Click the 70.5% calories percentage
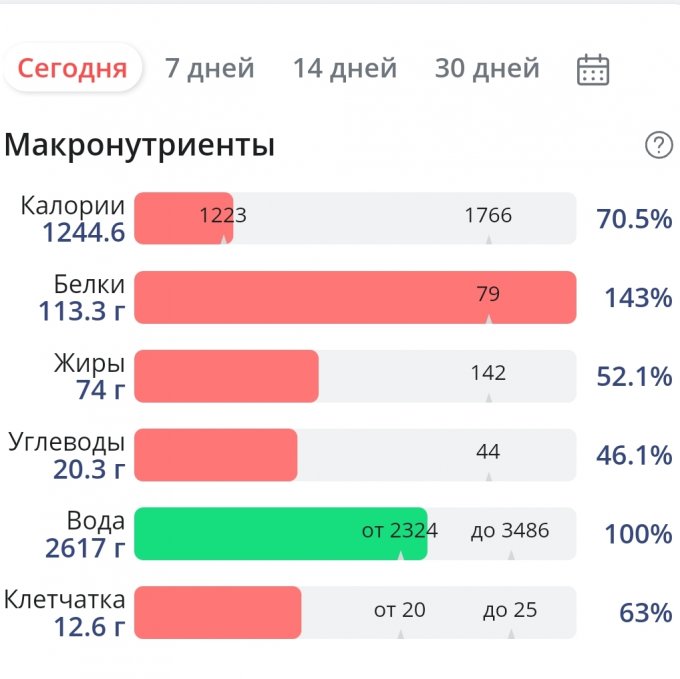 (x=634, y=219)
